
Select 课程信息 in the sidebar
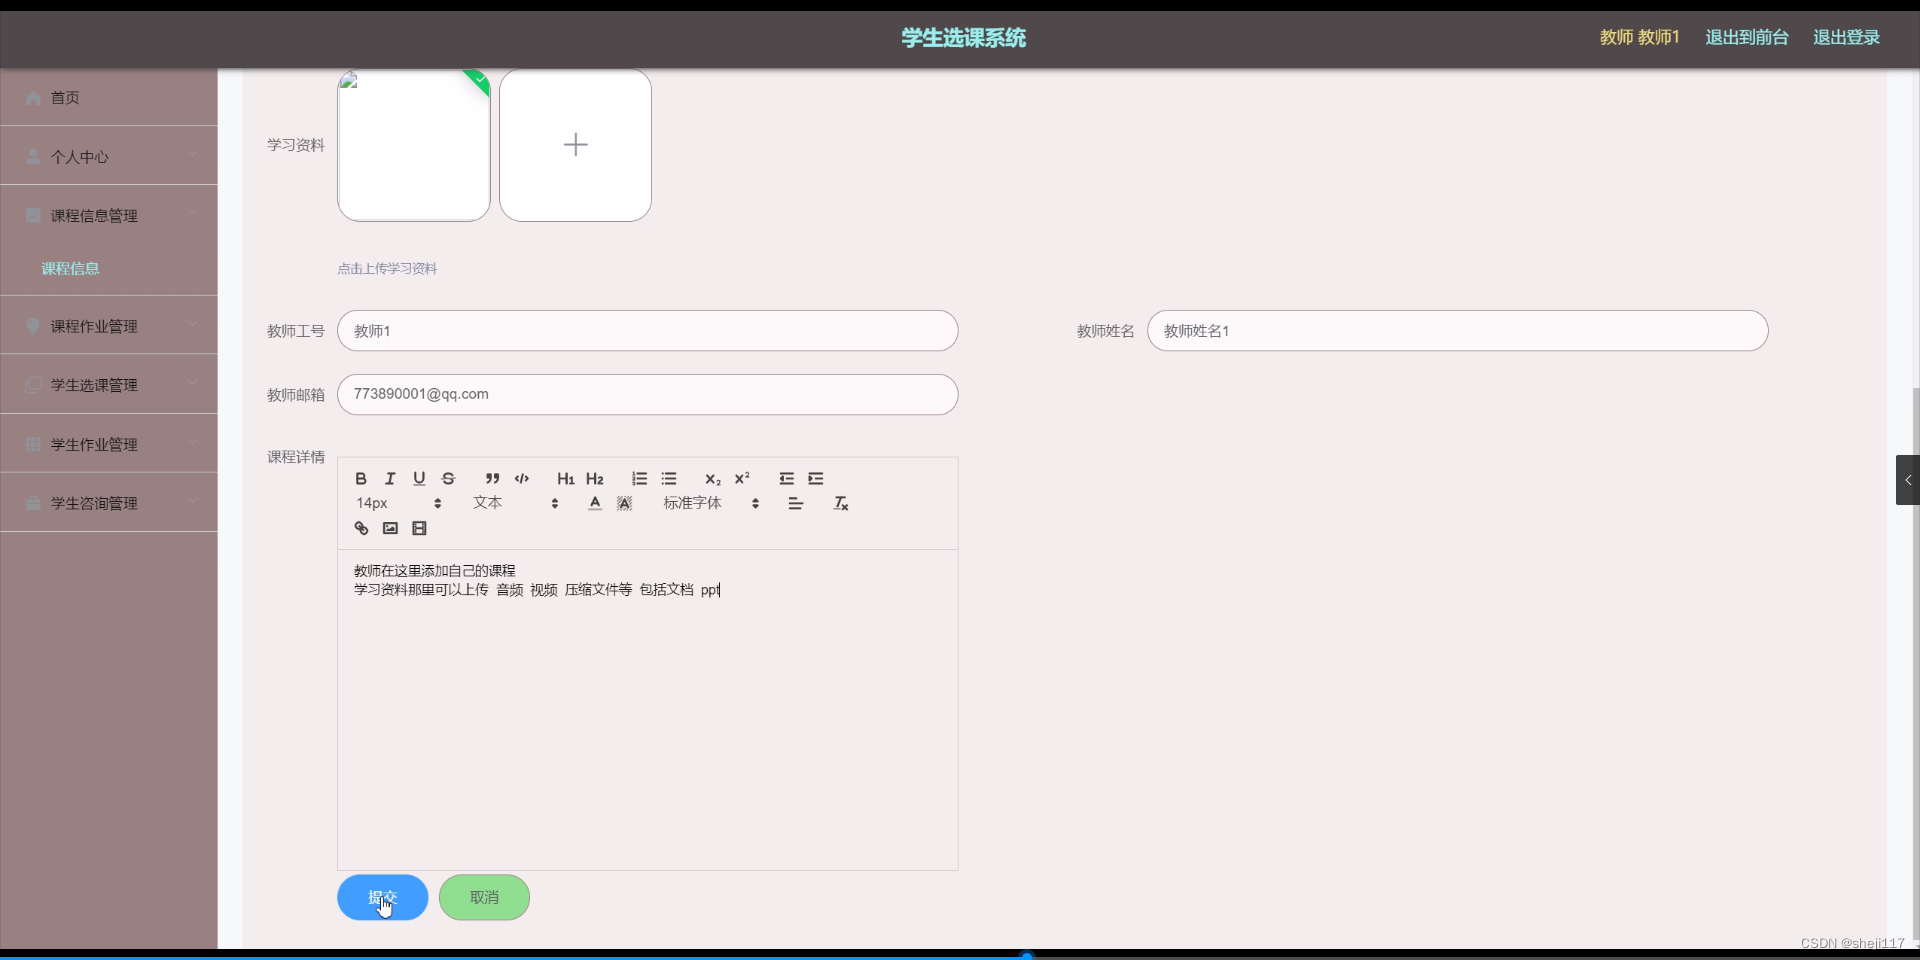[71, 268]
